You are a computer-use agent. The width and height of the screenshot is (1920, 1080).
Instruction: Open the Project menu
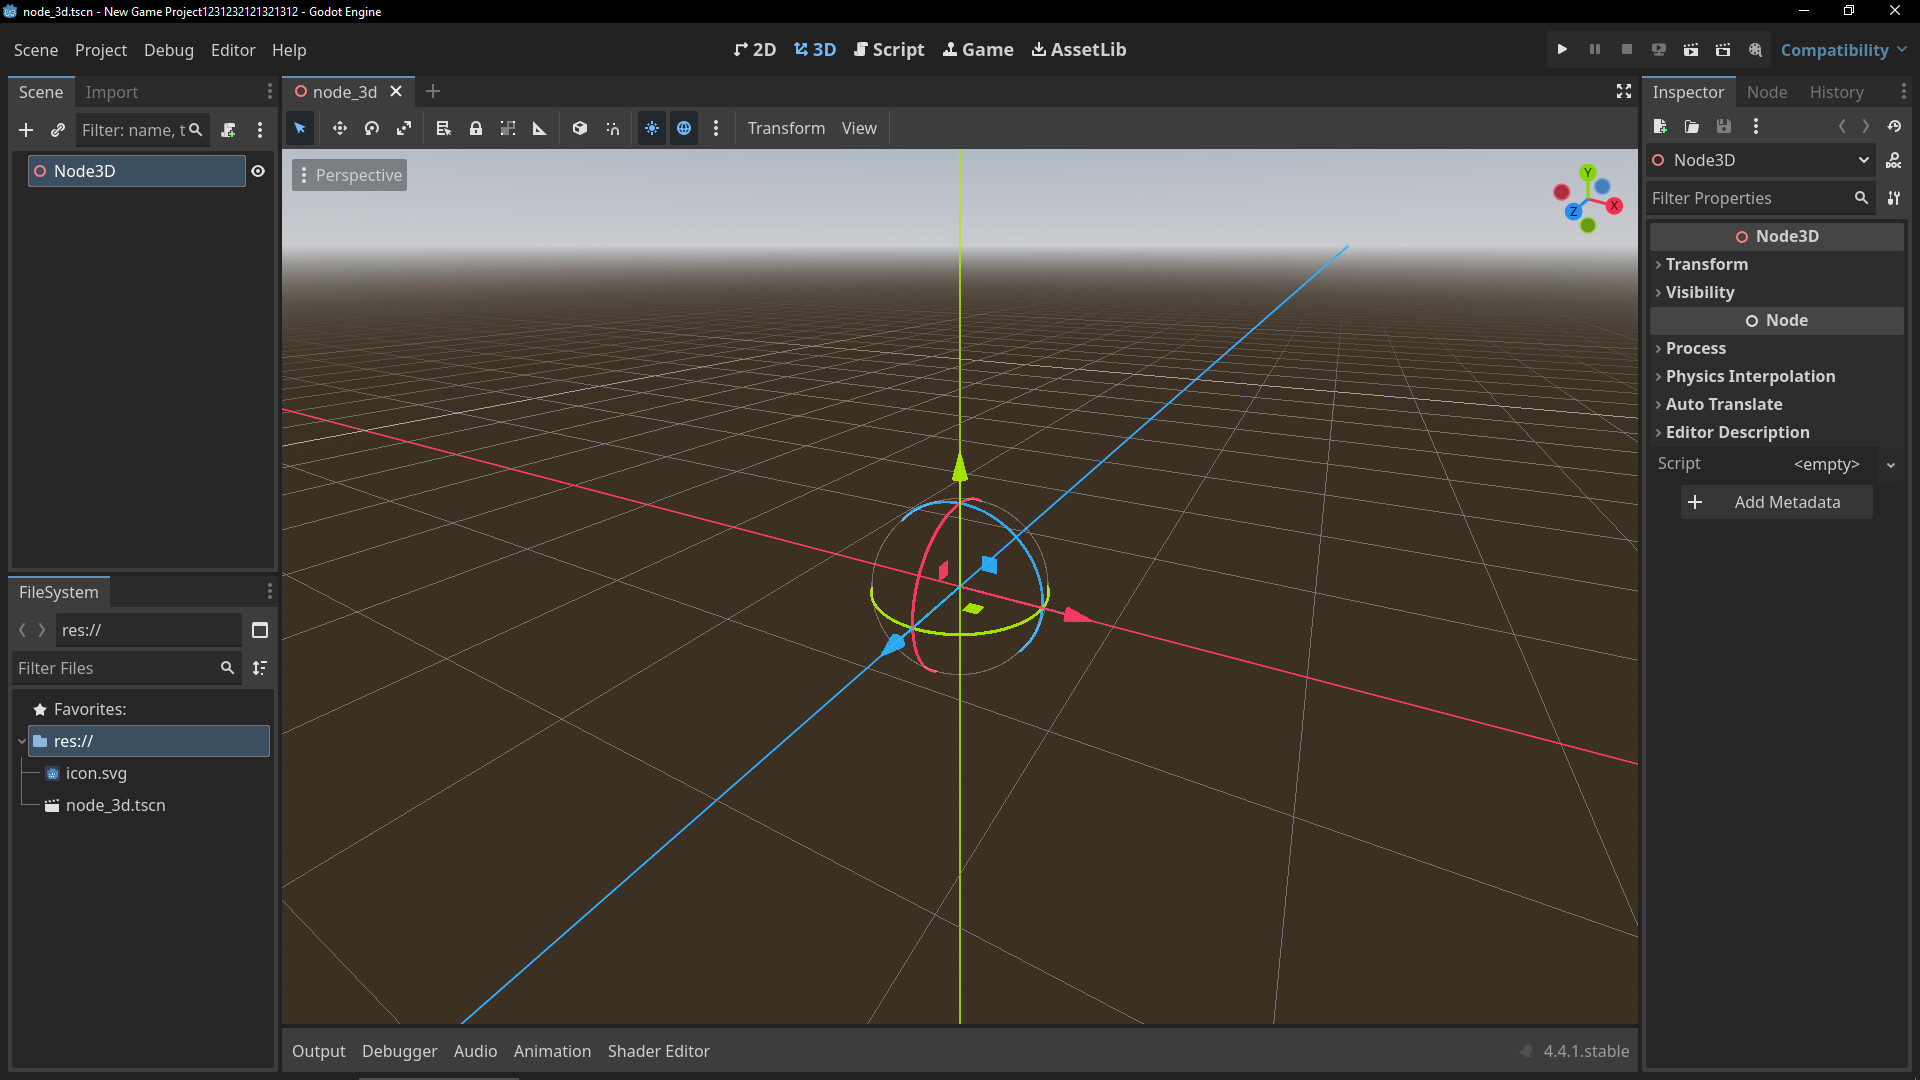(x=100, y=50)
